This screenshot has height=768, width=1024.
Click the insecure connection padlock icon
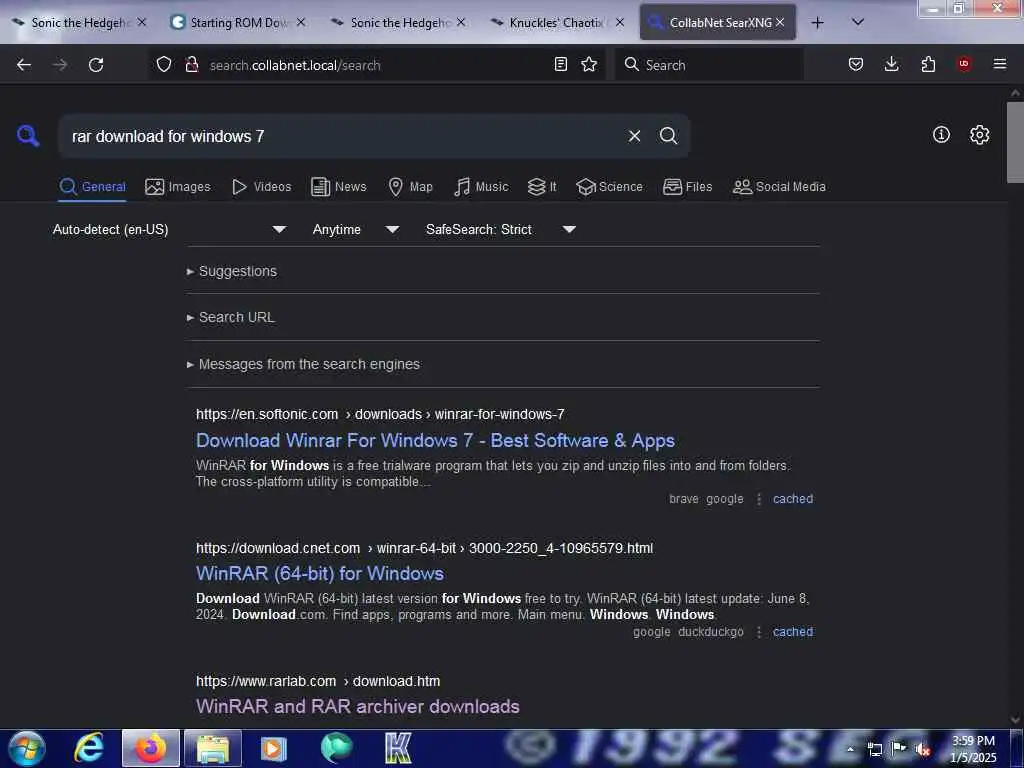(x=192, y=64)
